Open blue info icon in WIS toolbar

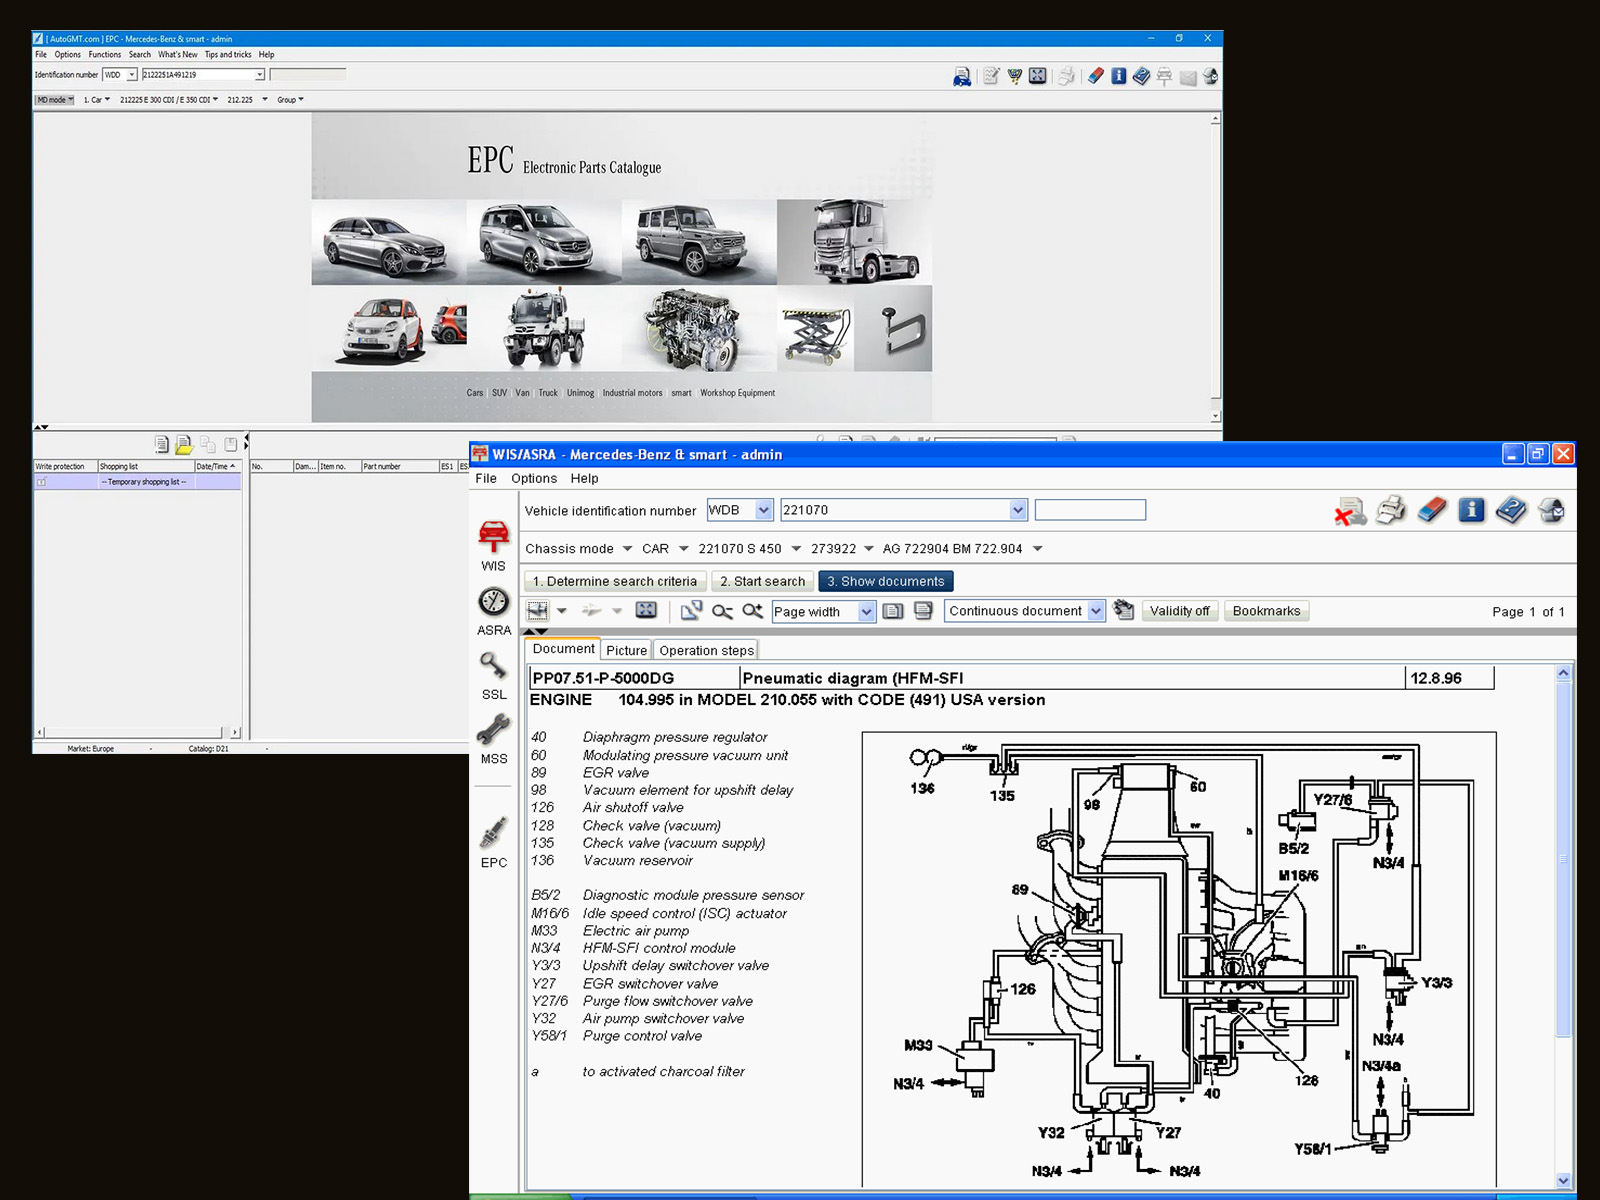click(1471, 511)
